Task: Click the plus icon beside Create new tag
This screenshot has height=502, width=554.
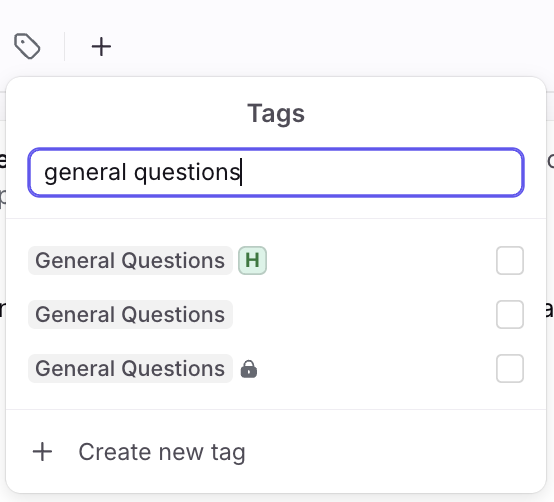Action: (x=42, y=451)
